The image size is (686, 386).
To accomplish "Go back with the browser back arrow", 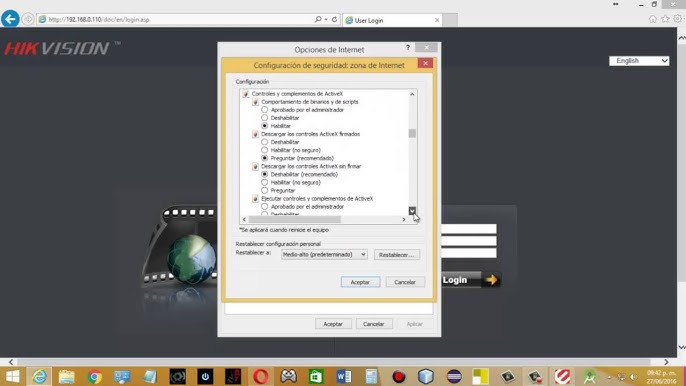I will (10, 19).
